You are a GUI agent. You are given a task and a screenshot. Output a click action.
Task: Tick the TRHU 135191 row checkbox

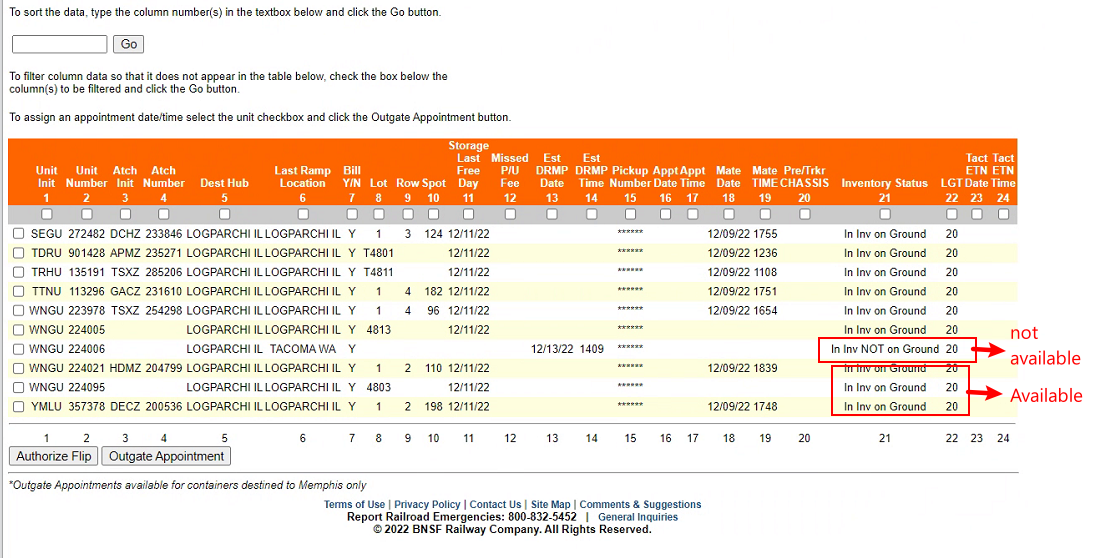pos(19,272)
